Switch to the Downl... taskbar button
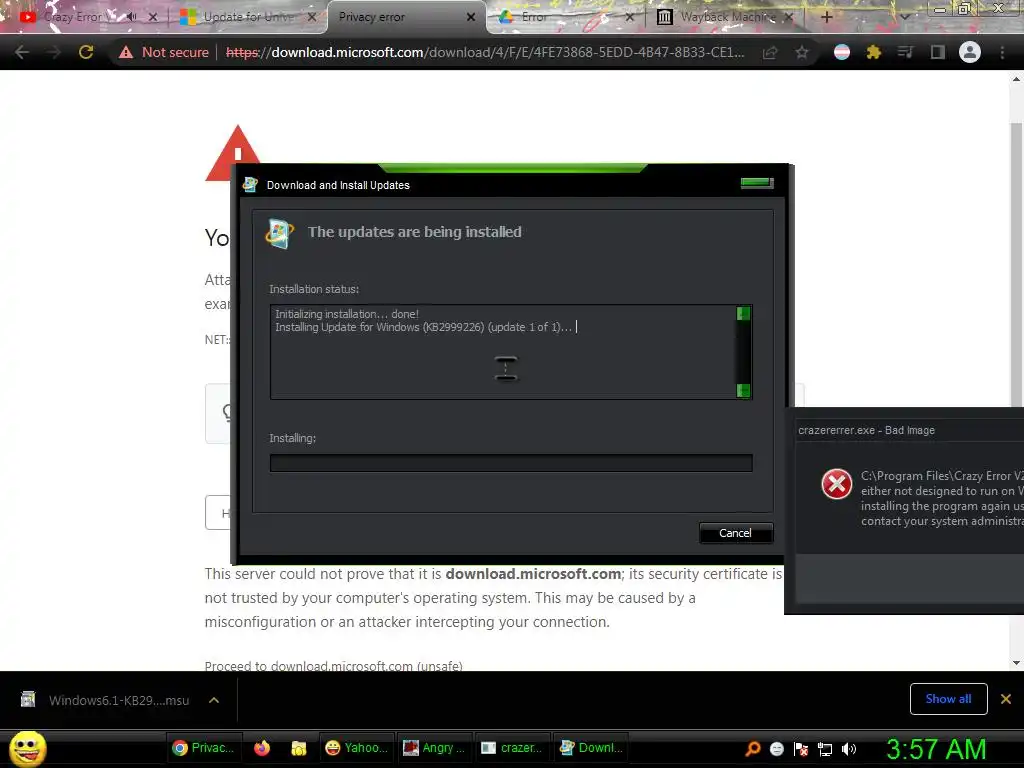Viewport: 1024px width, 768px height. (590, 748)
